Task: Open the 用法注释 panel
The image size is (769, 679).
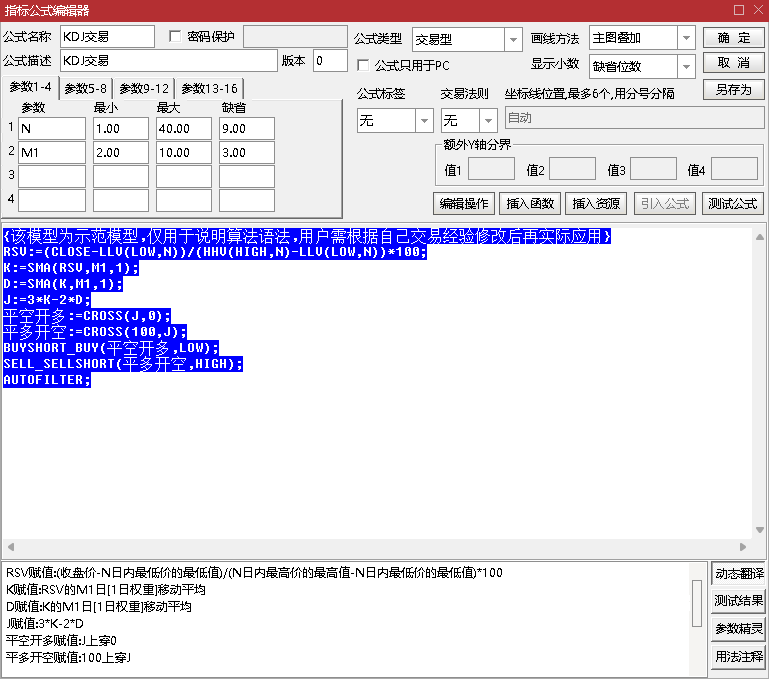Action: click(738, 656)
